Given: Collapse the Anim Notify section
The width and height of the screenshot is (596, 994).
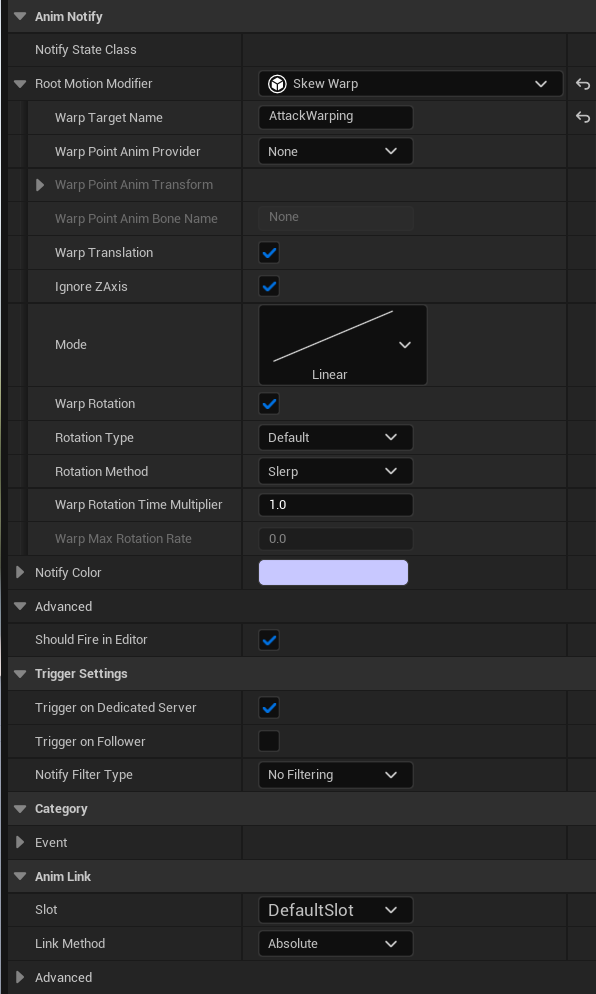Looking at the screenshot, I should [x=20, y=16].
